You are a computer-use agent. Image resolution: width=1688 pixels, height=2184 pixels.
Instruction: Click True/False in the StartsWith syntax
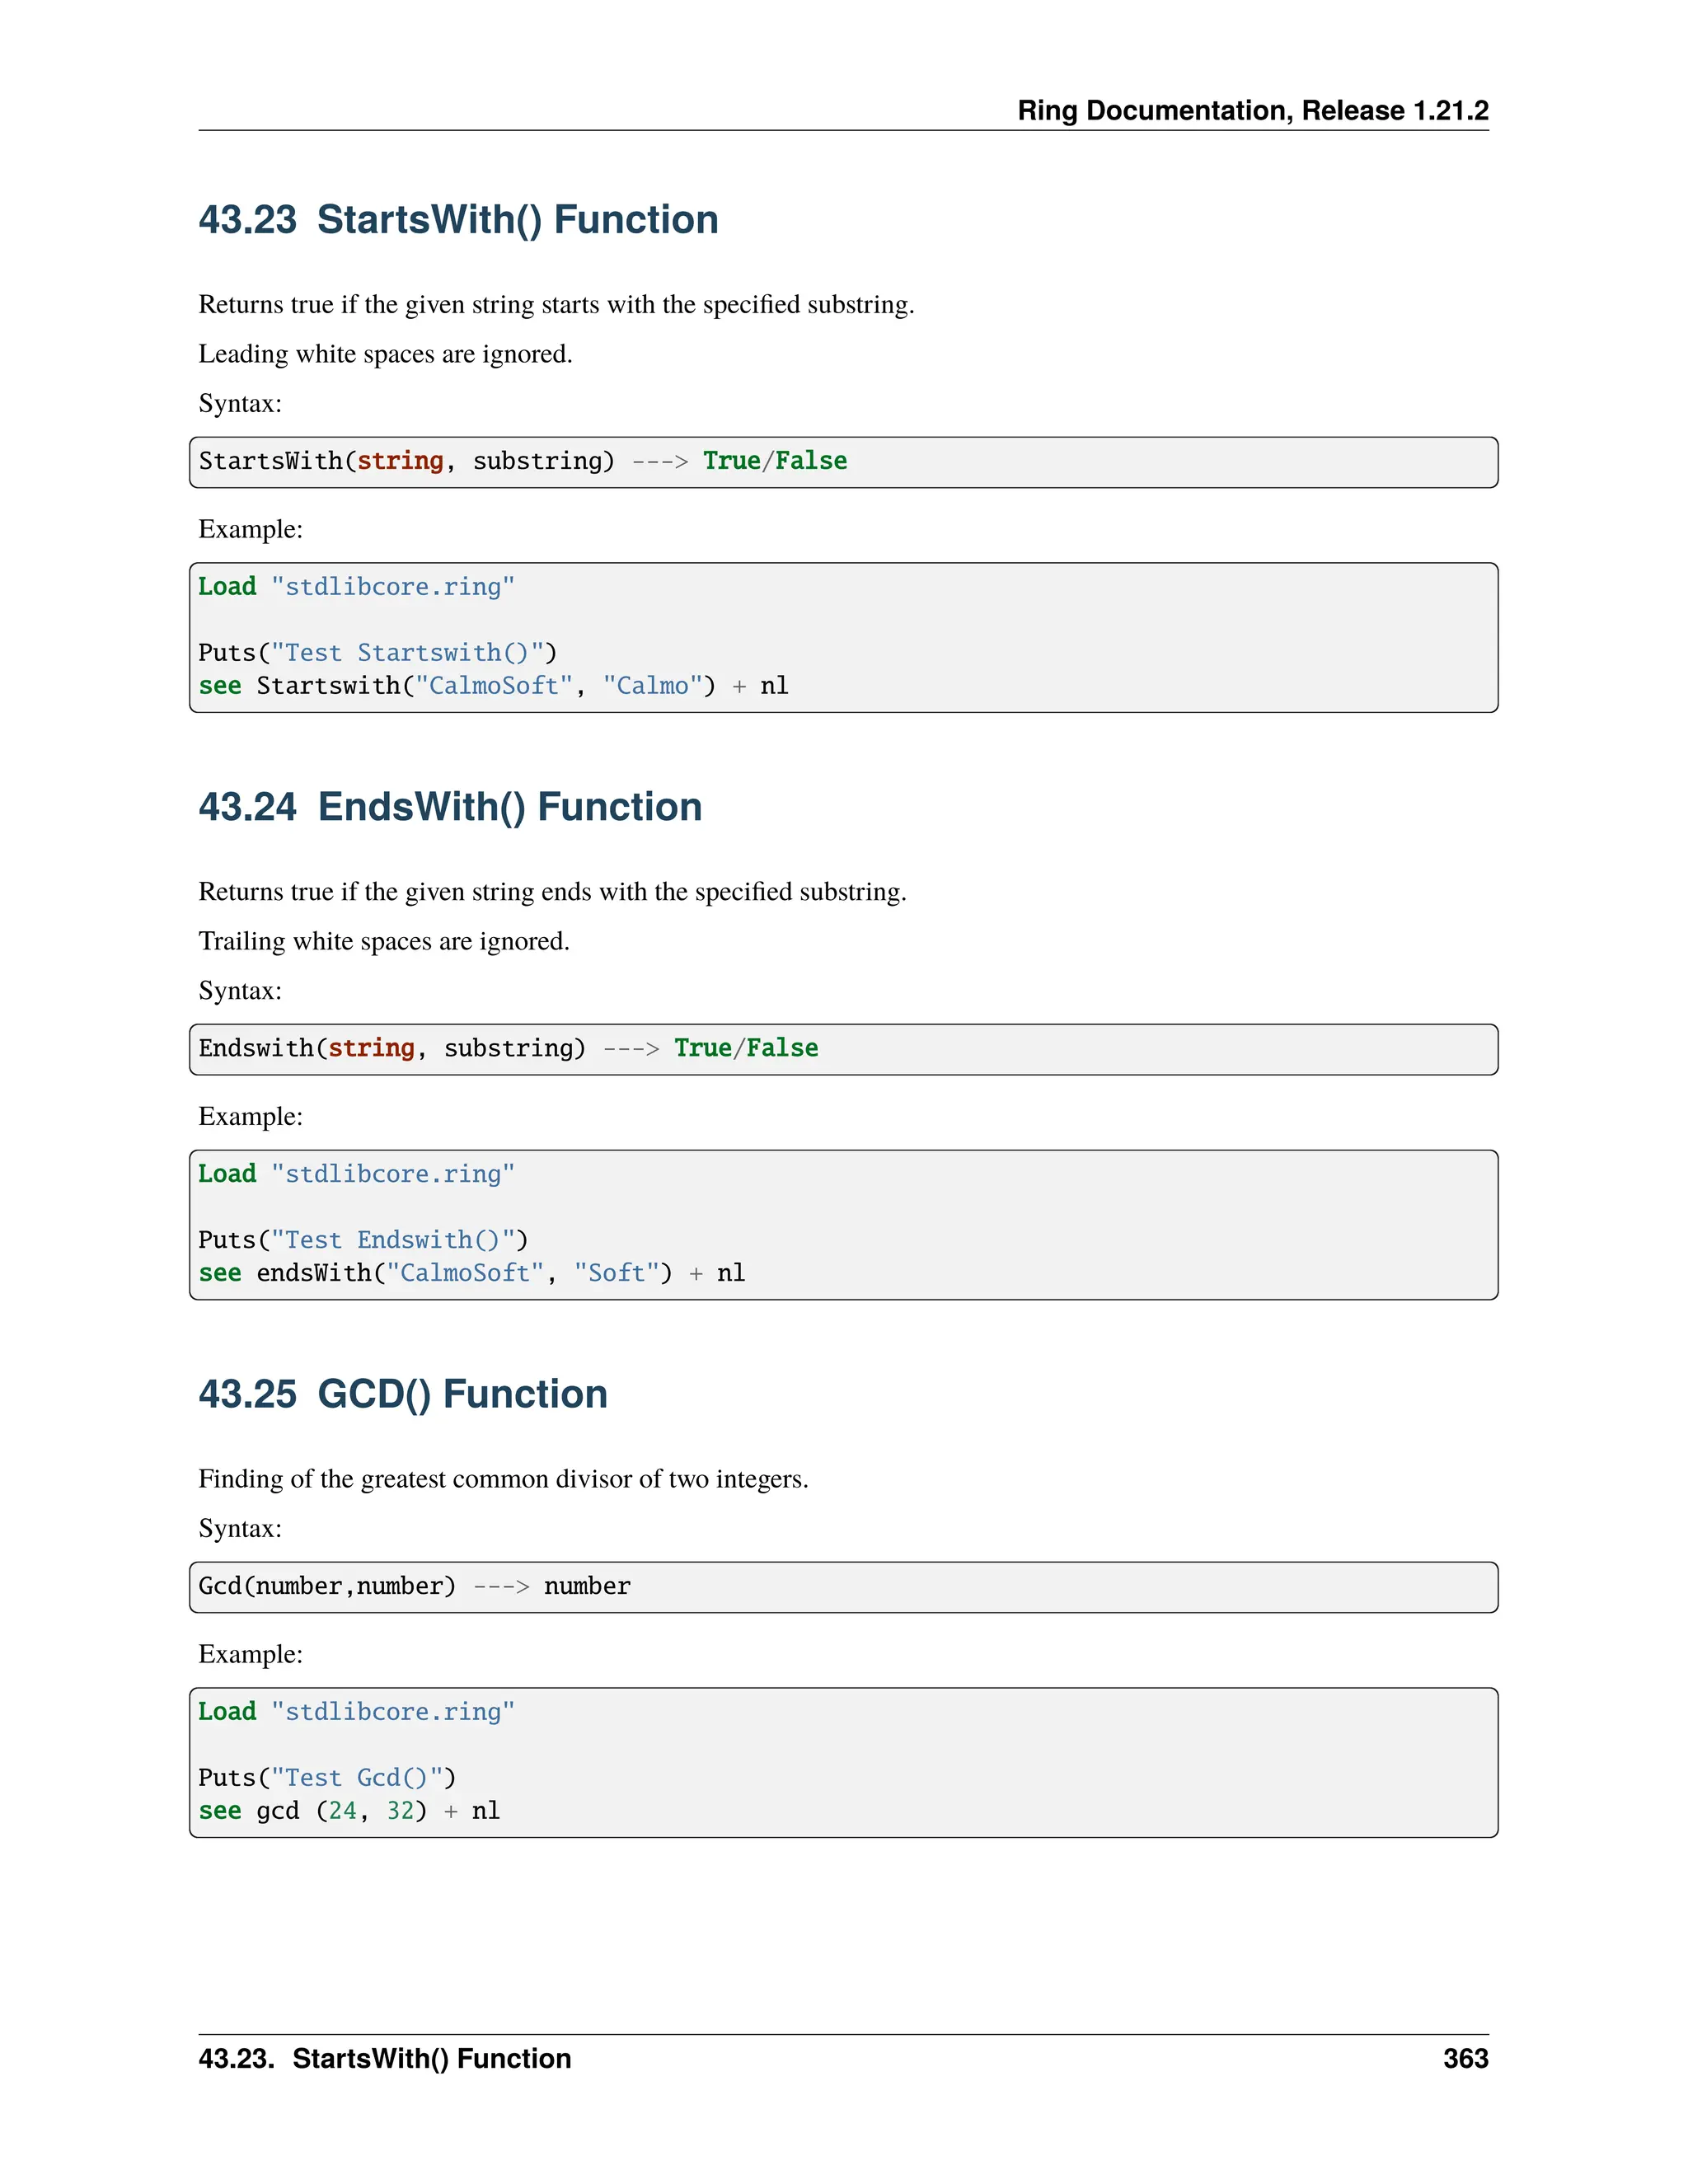775,461
